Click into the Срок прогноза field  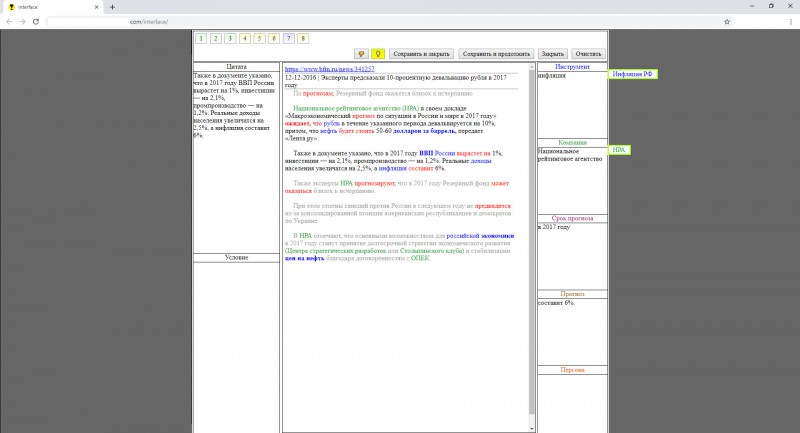click(572, 256)
